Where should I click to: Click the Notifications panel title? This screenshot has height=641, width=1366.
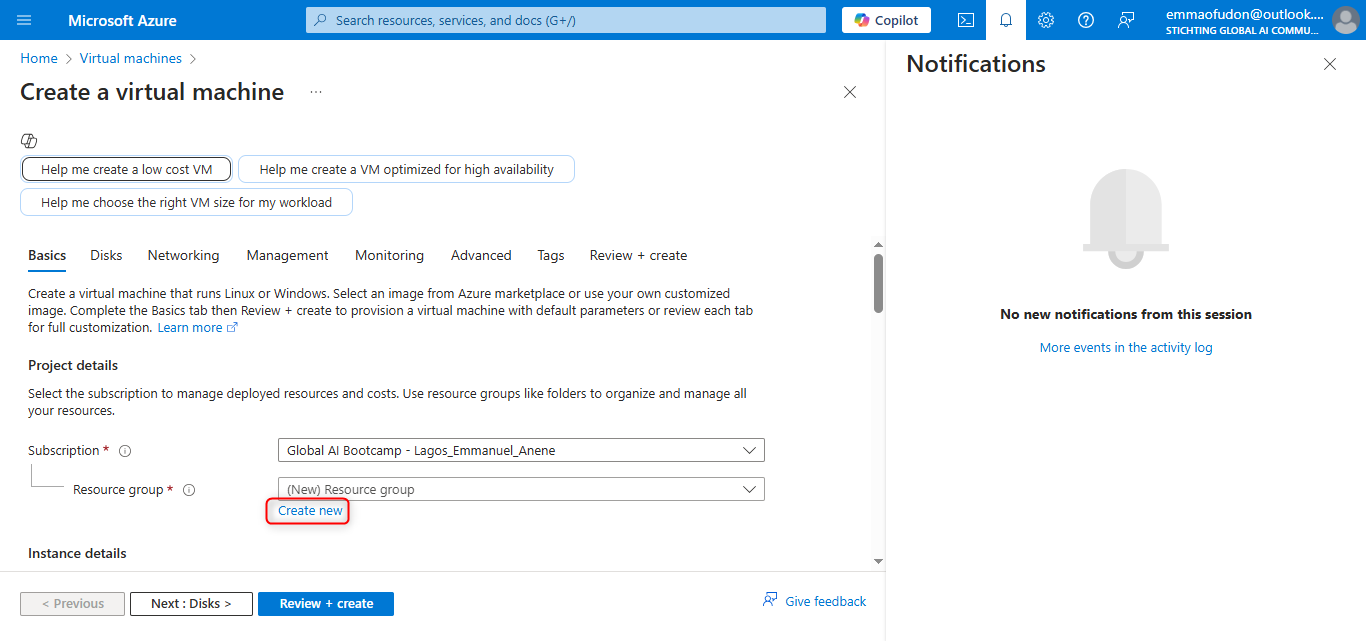(x=976, y=64)
